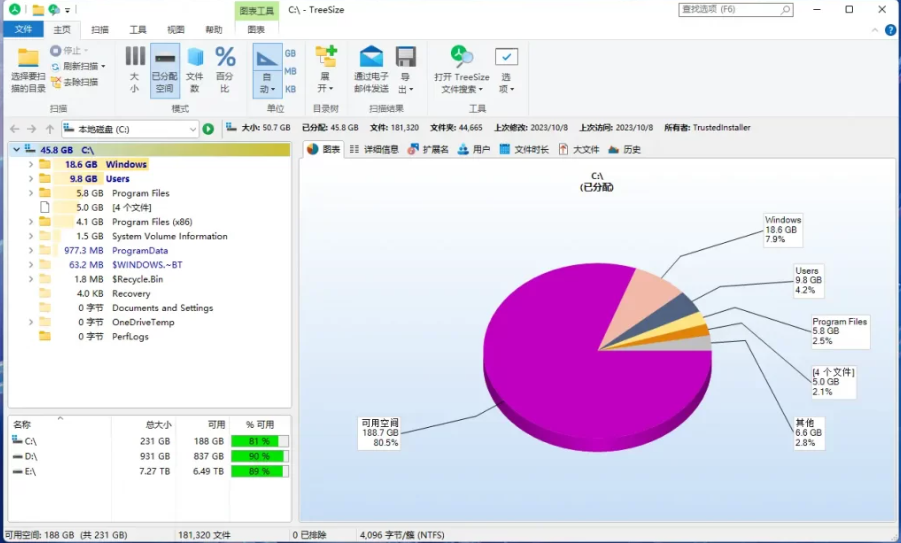Expand System Volume Information folder
This screenshot has height=543, width=901.
coord(30,236)
